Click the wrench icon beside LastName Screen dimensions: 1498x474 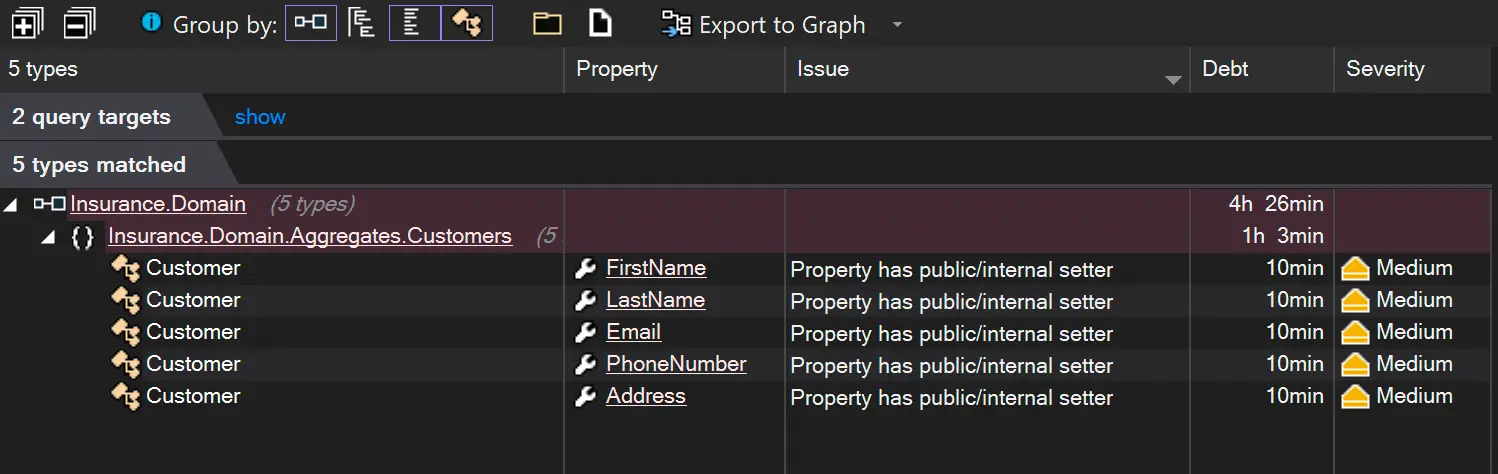coord(586,301)
